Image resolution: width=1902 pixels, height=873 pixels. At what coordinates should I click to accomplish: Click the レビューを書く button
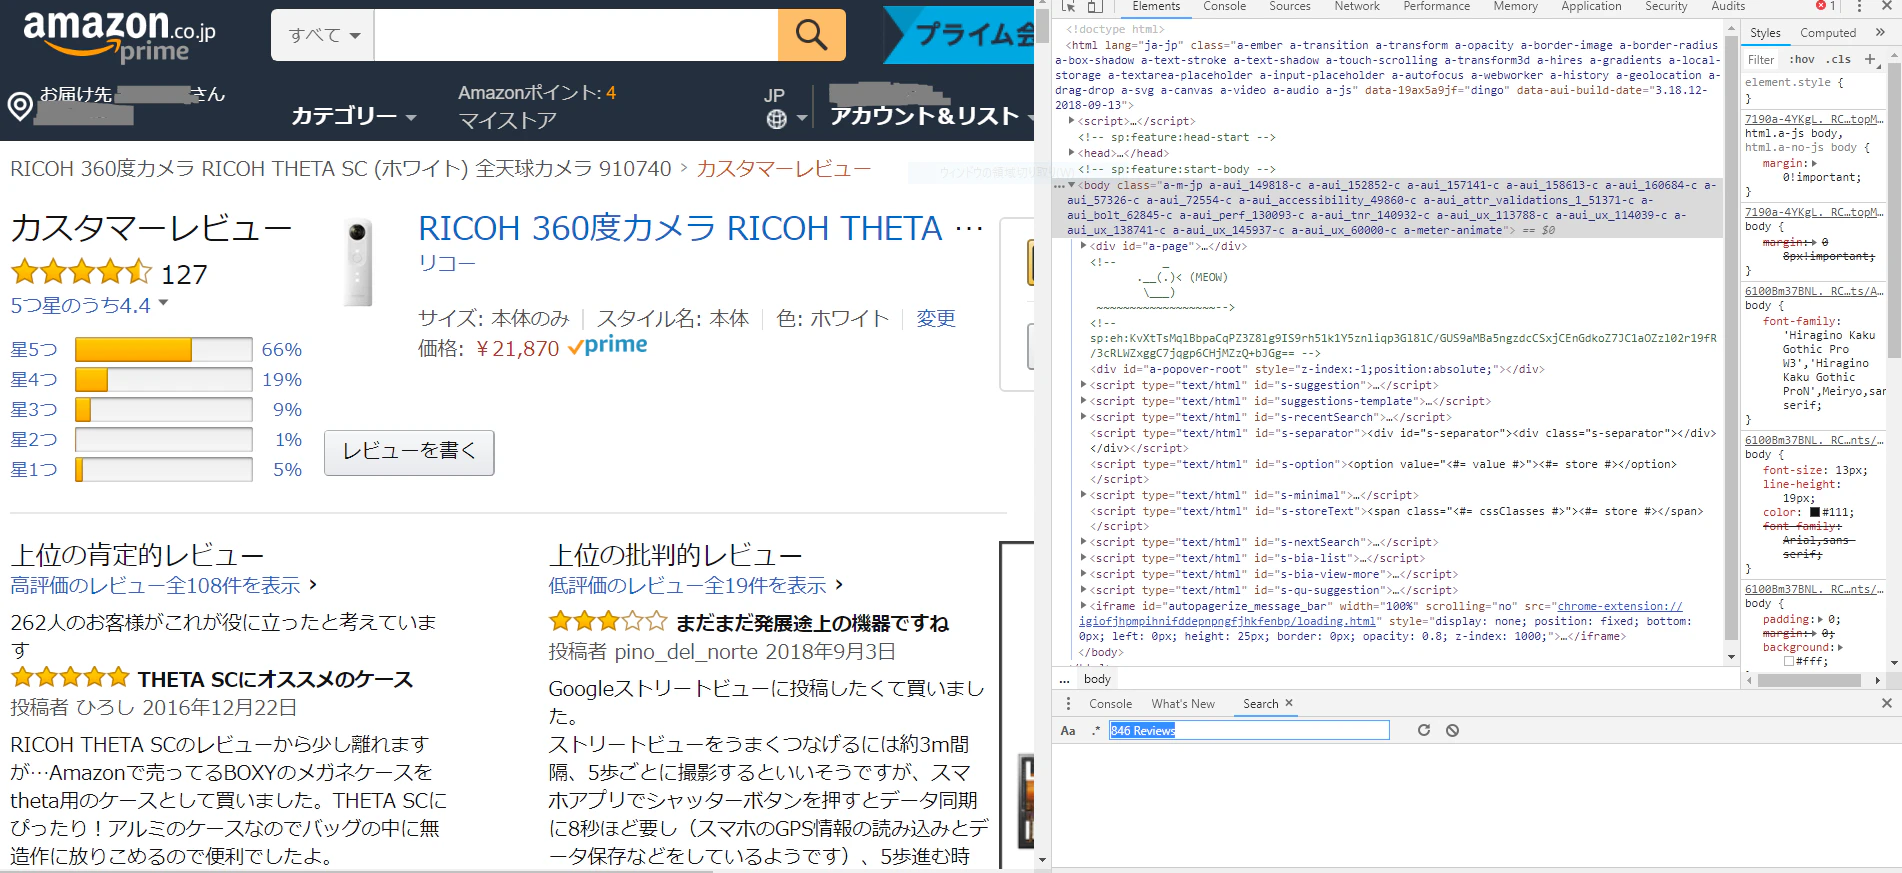click(x=409, y=452)
